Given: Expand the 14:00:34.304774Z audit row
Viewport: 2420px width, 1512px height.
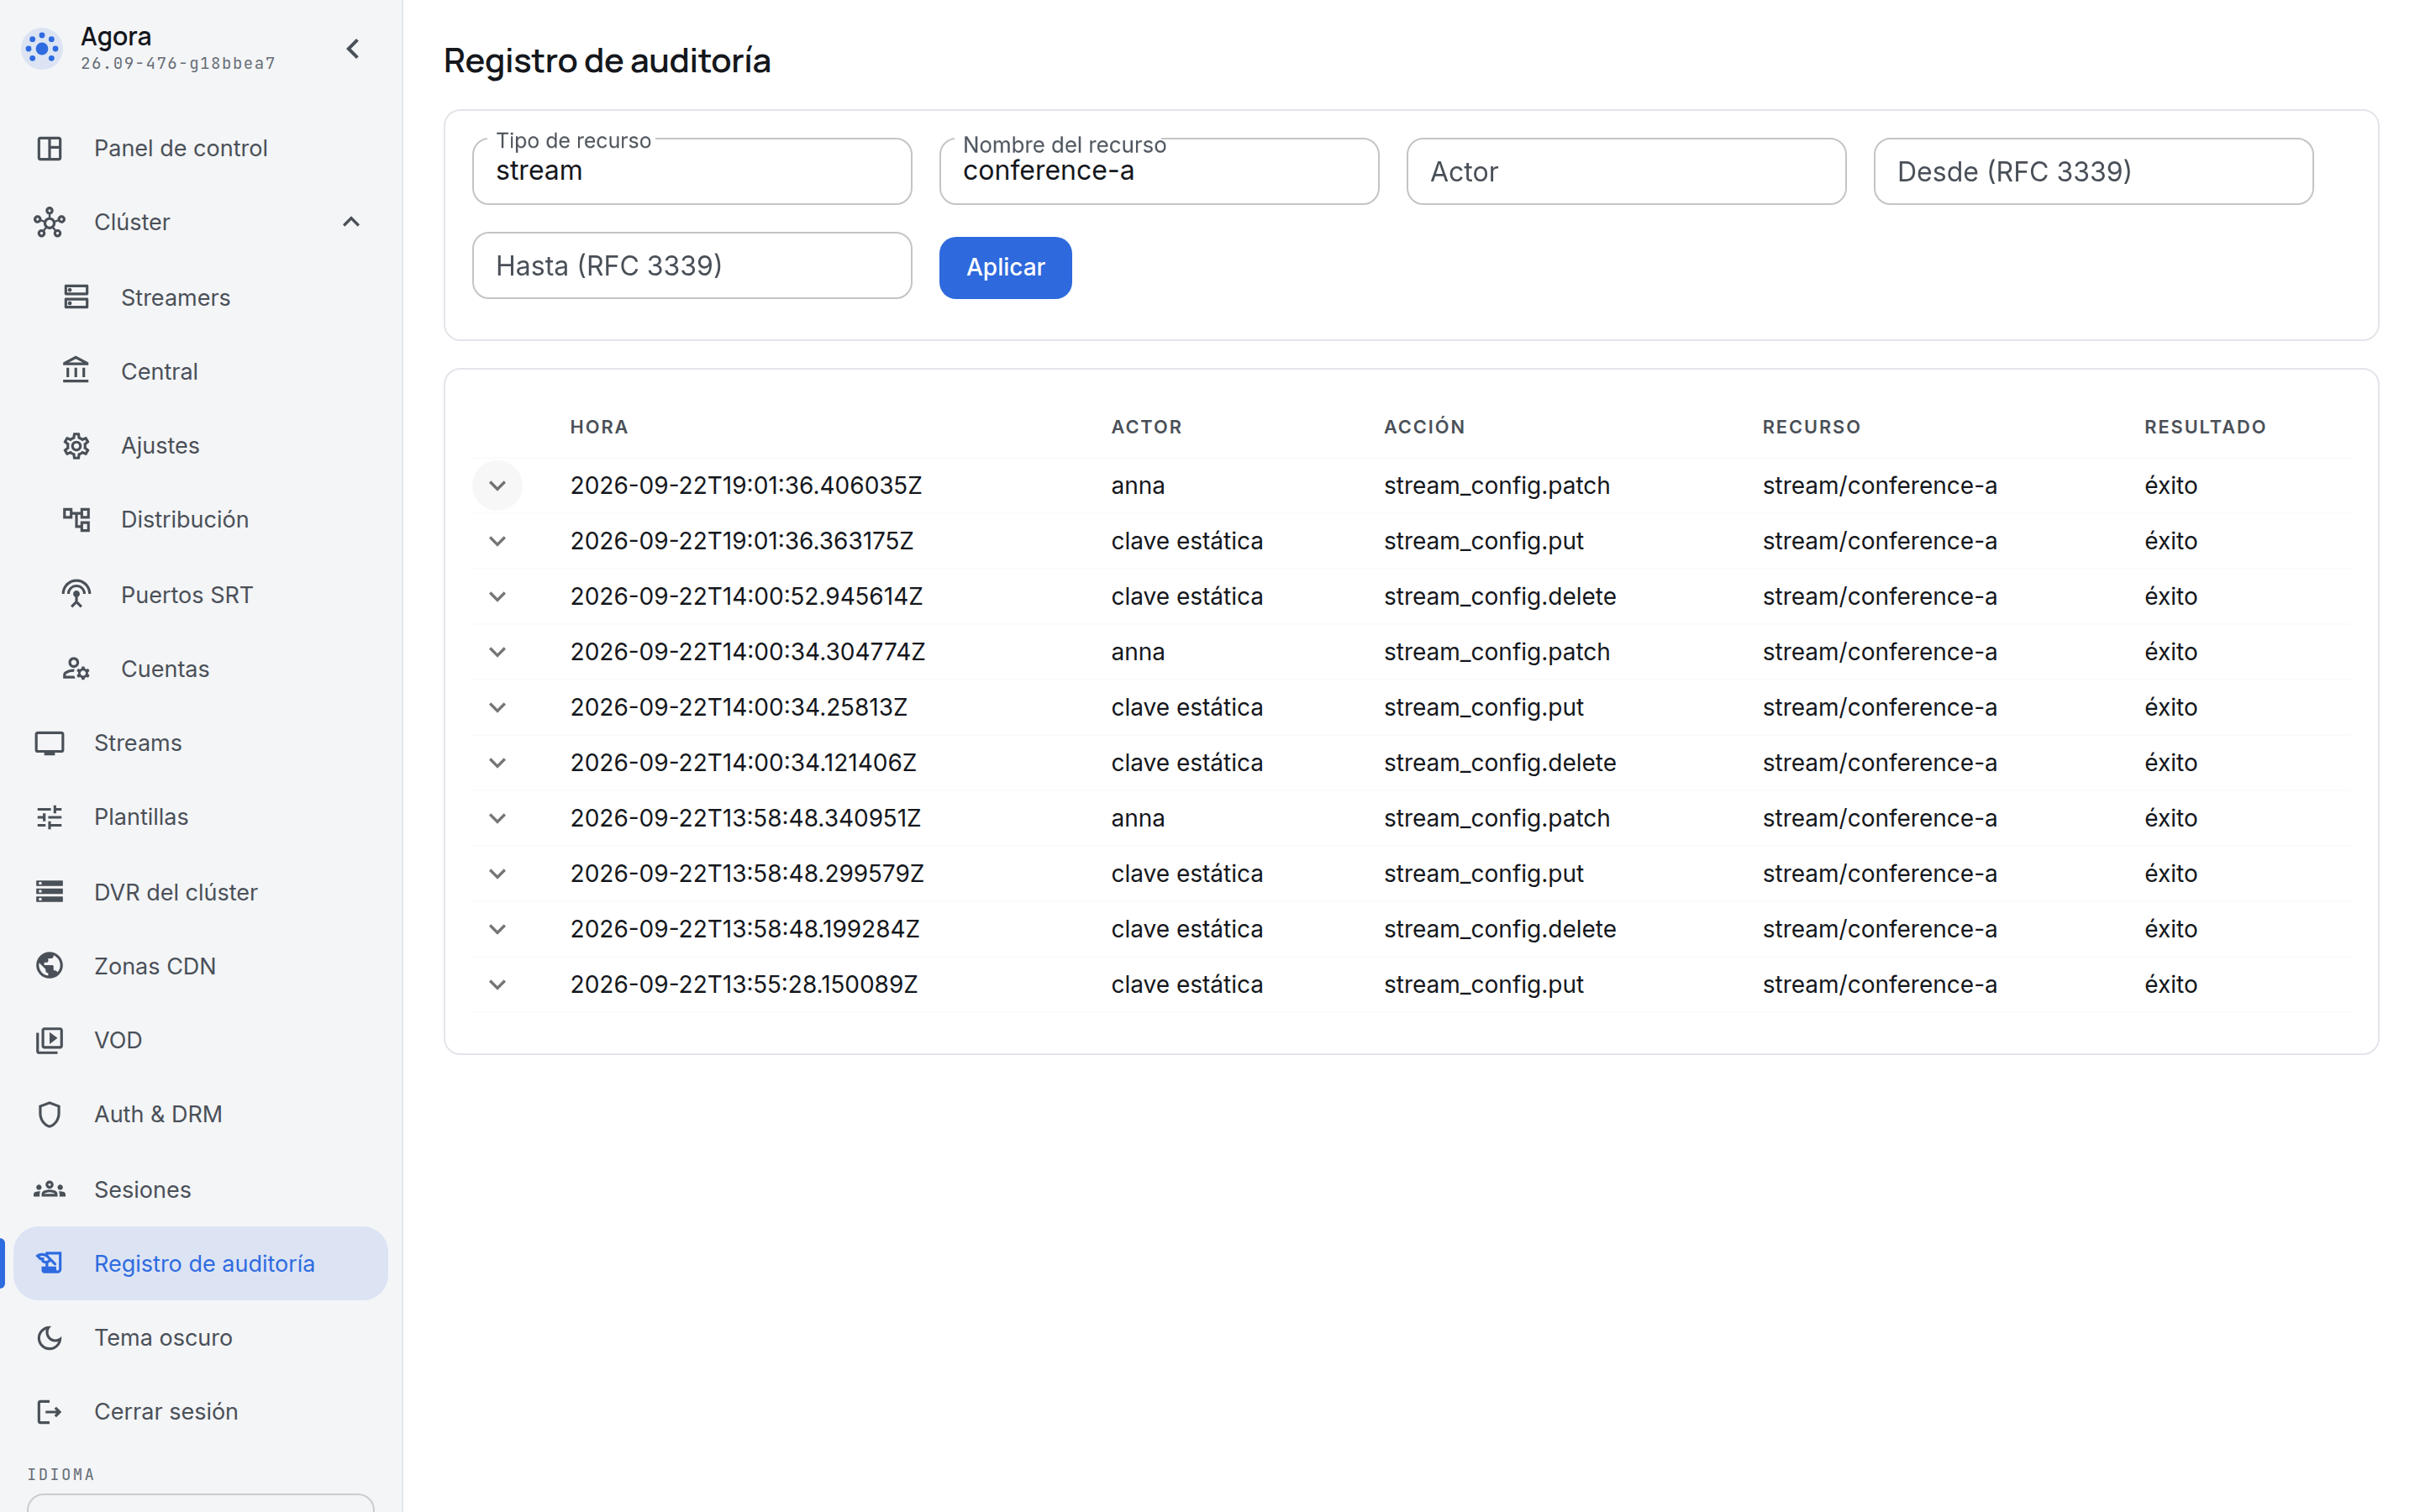Looking at the screenshot, I should coord(497,652).
